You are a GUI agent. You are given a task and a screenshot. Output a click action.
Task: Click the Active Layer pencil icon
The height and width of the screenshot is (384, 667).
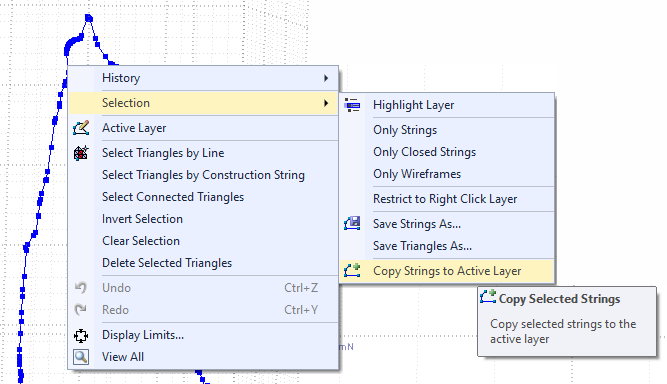point(81,128)
